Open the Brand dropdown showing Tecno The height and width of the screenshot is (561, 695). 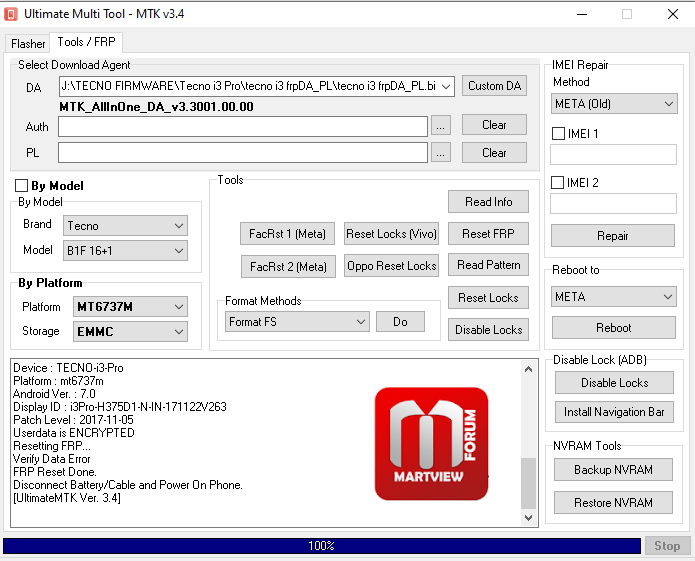(x=125, y=226)
